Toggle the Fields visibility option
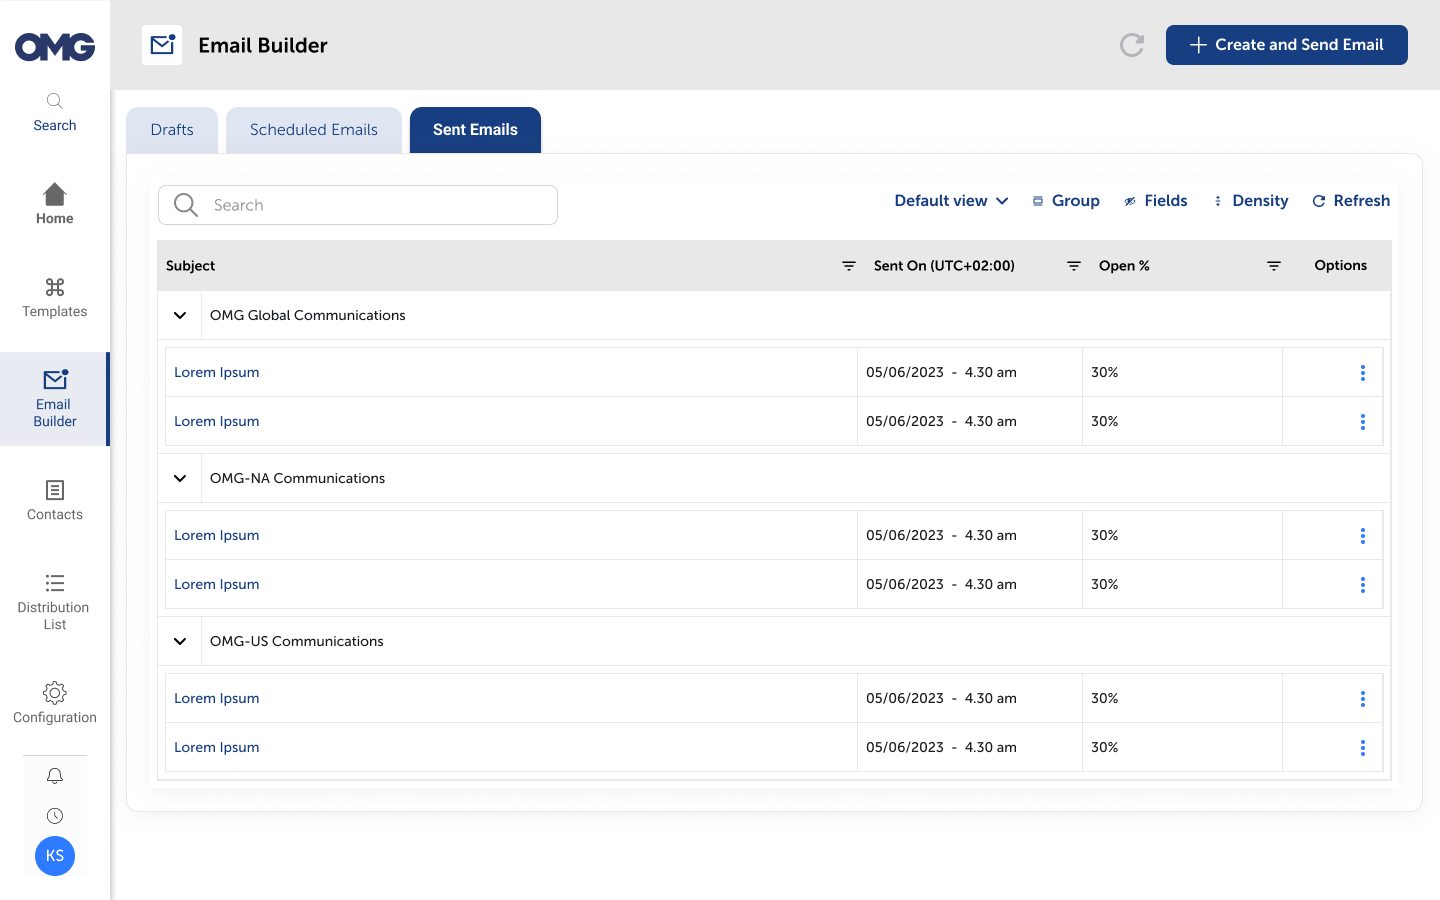The height and width of the screenshot is (900, 1440). coord(1155,201)
